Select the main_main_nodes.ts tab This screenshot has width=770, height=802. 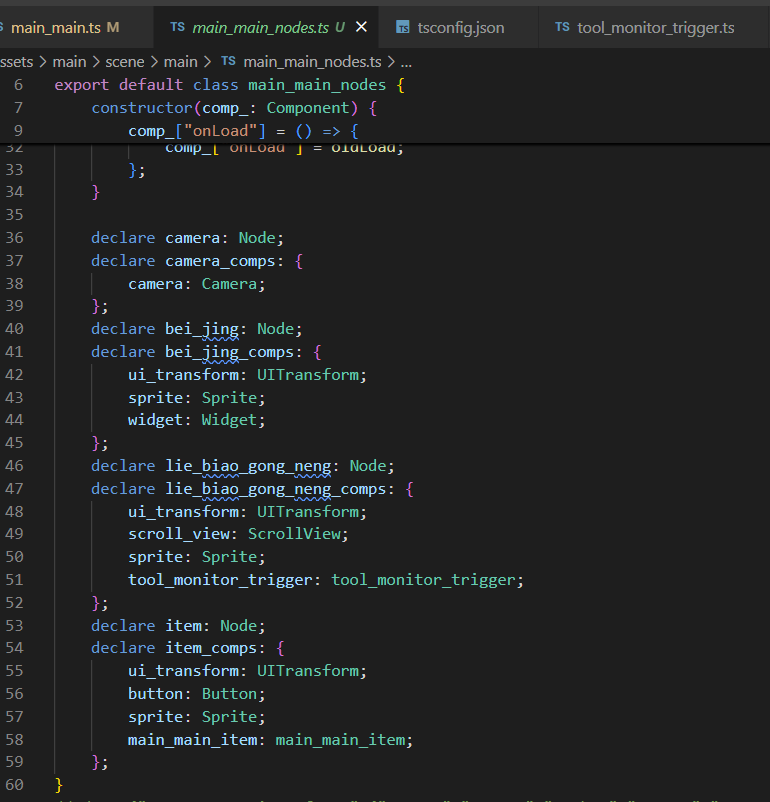point(266,27)
